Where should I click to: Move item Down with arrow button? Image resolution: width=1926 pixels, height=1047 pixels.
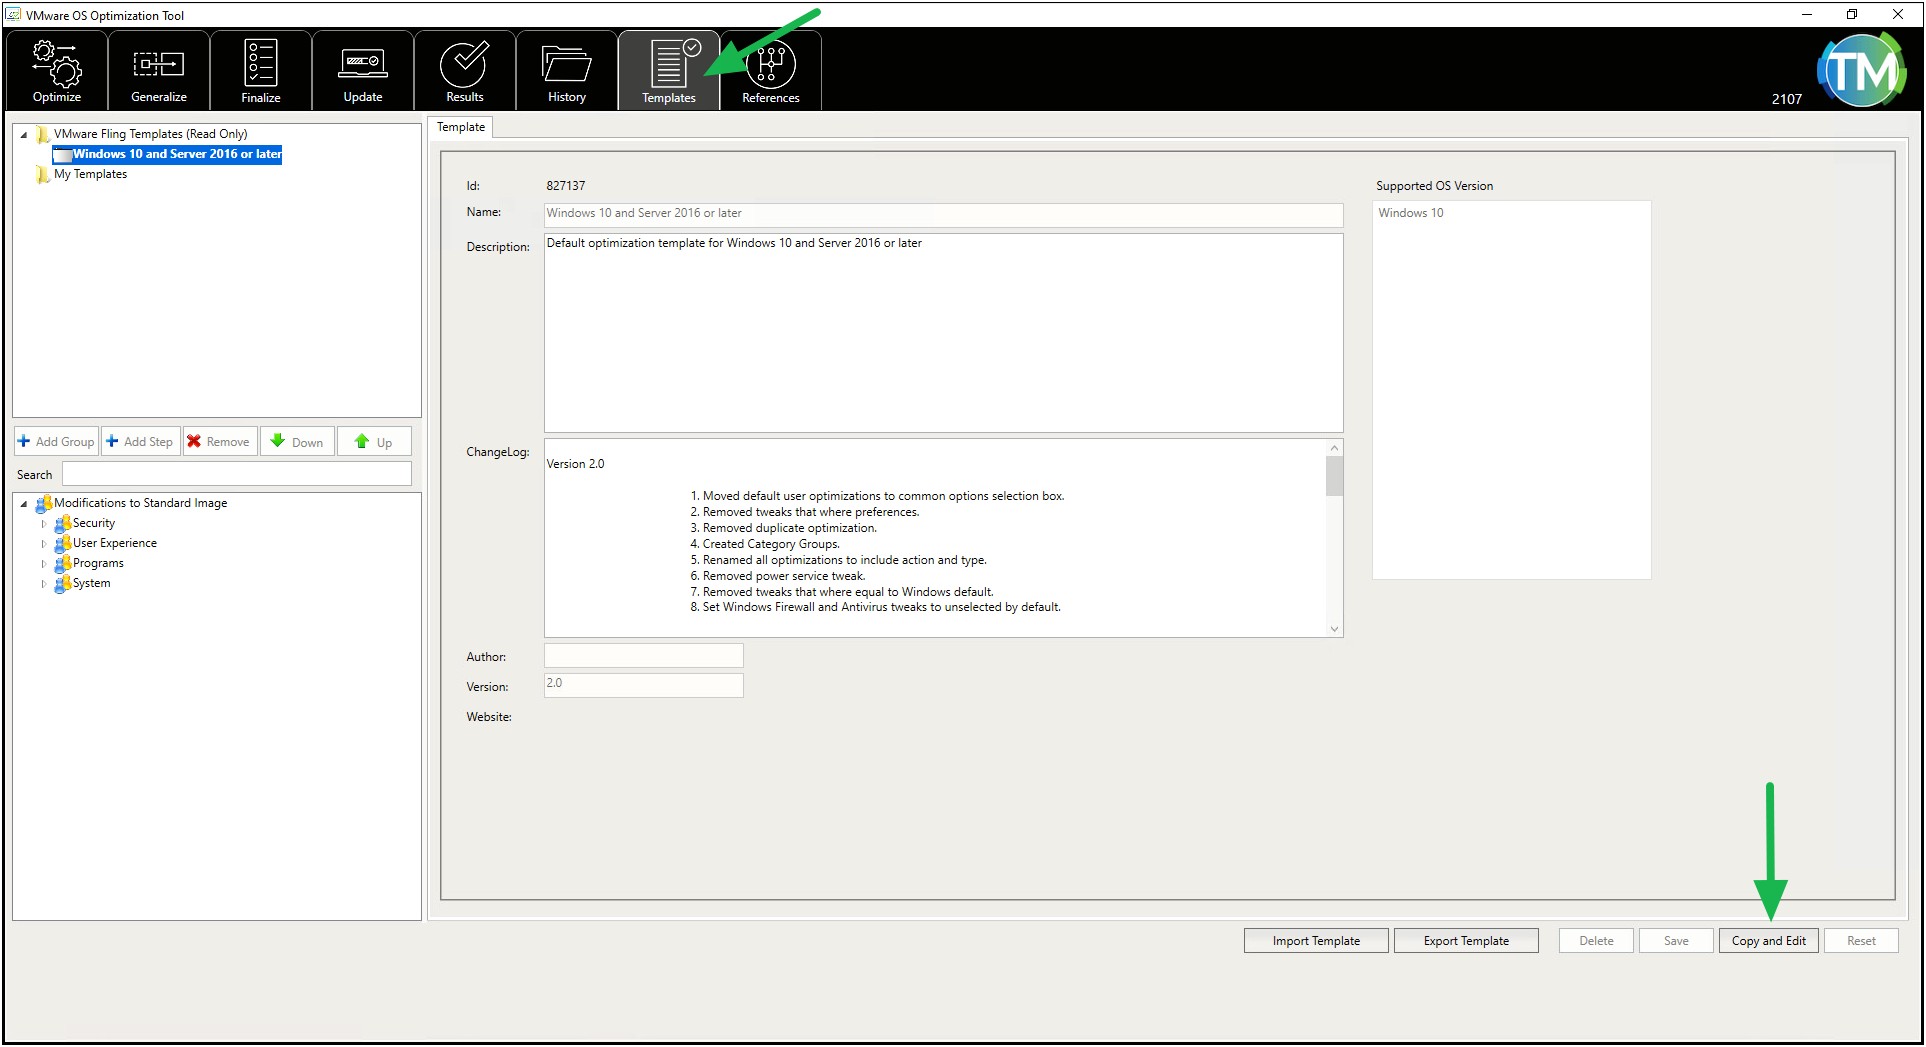(x=297, y=441)
